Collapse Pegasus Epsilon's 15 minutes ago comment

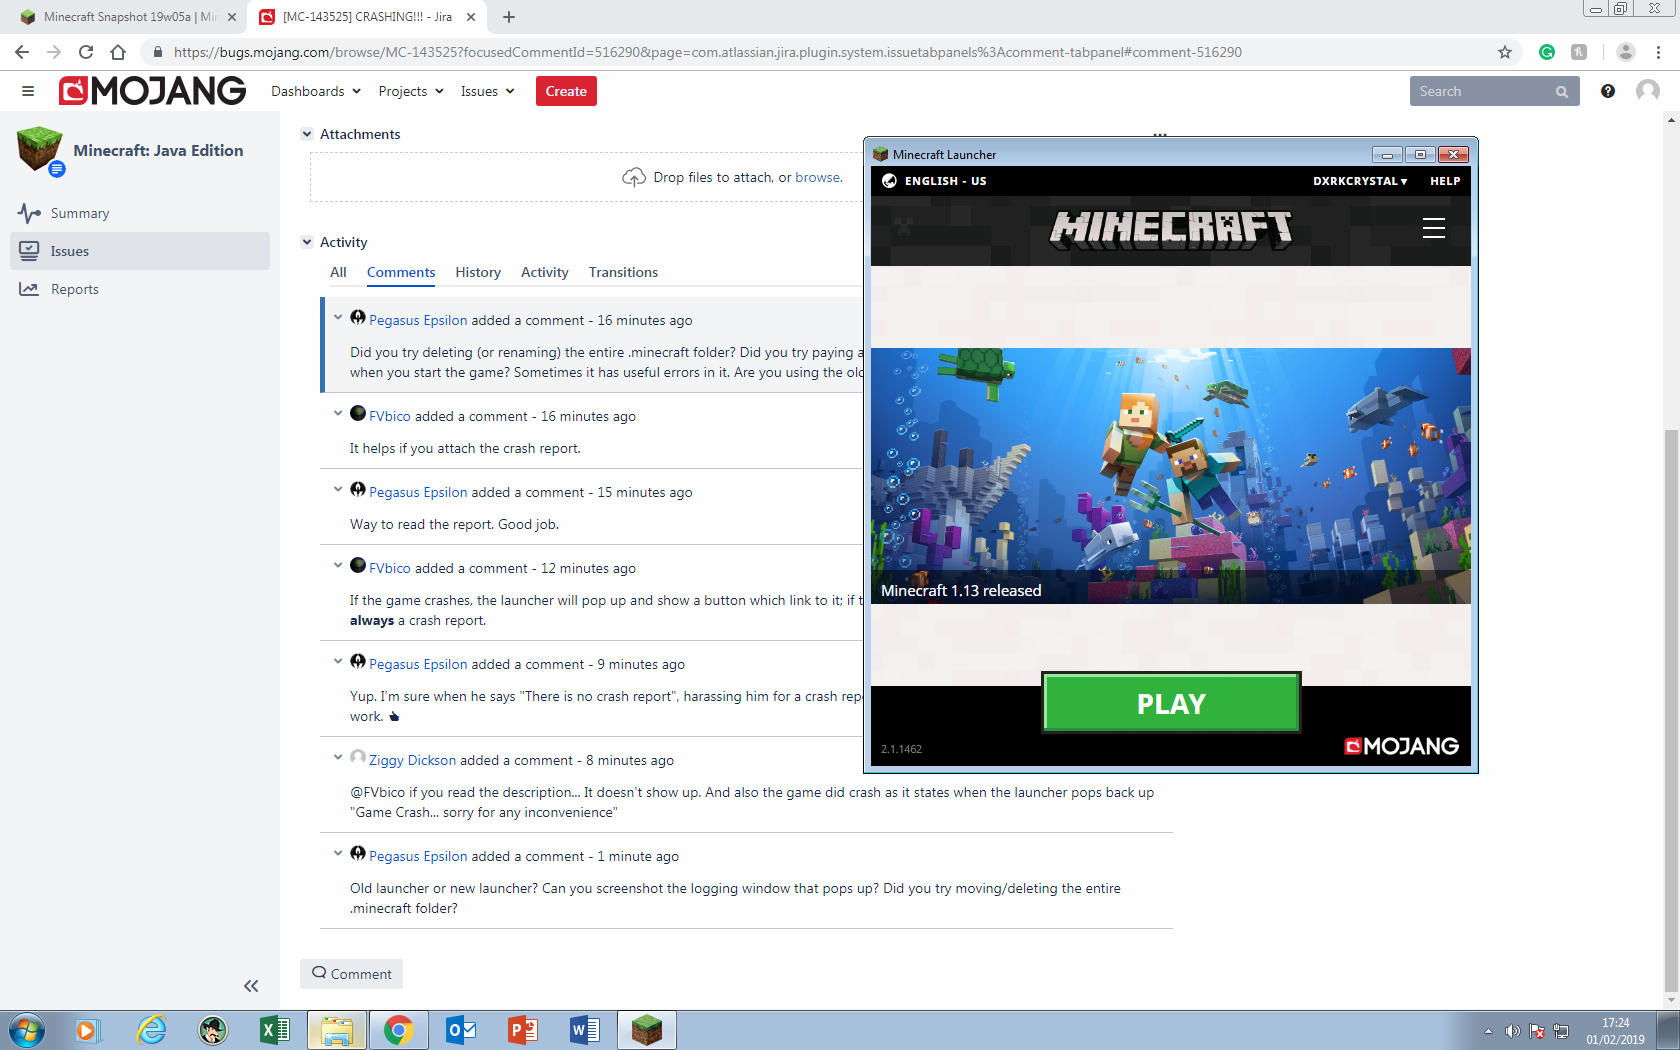pos(338,489)
